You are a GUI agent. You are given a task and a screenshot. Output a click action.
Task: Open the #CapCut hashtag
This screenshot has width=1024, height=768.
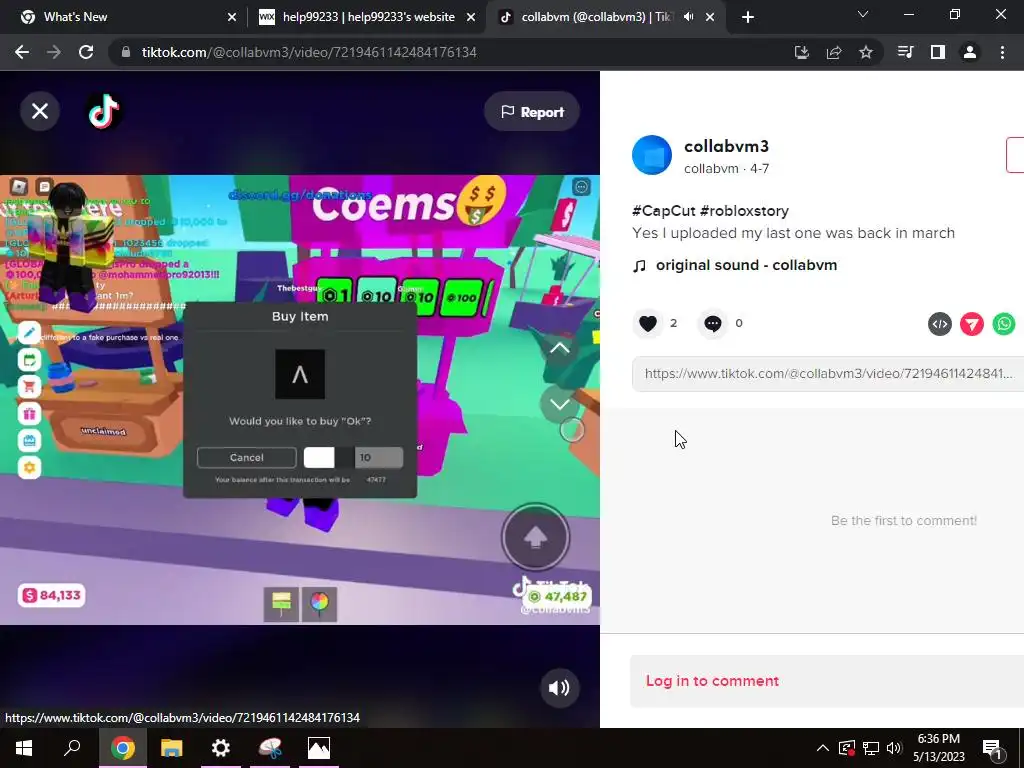coord(664,211)
